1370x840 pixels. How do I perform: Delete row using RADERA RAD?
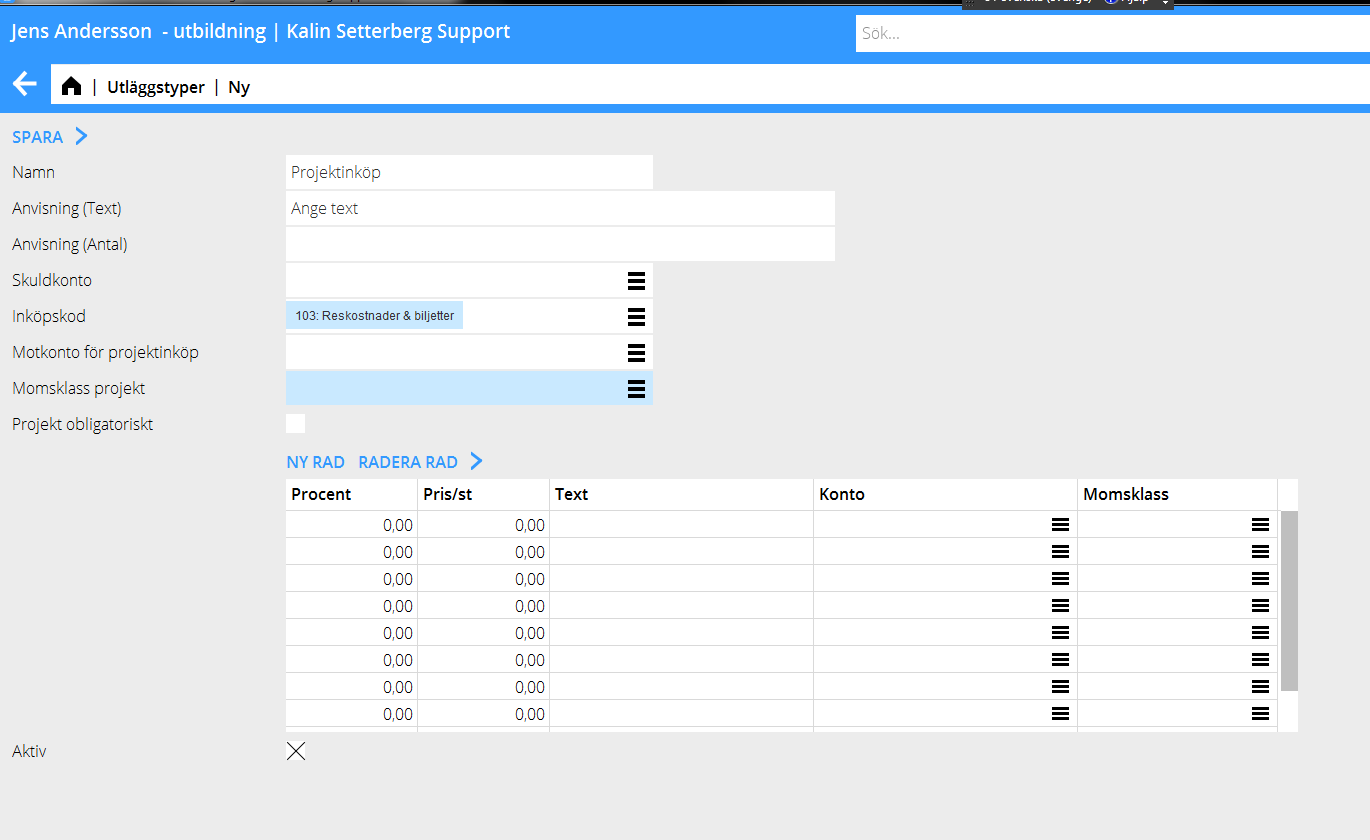[x=408, y=462]
